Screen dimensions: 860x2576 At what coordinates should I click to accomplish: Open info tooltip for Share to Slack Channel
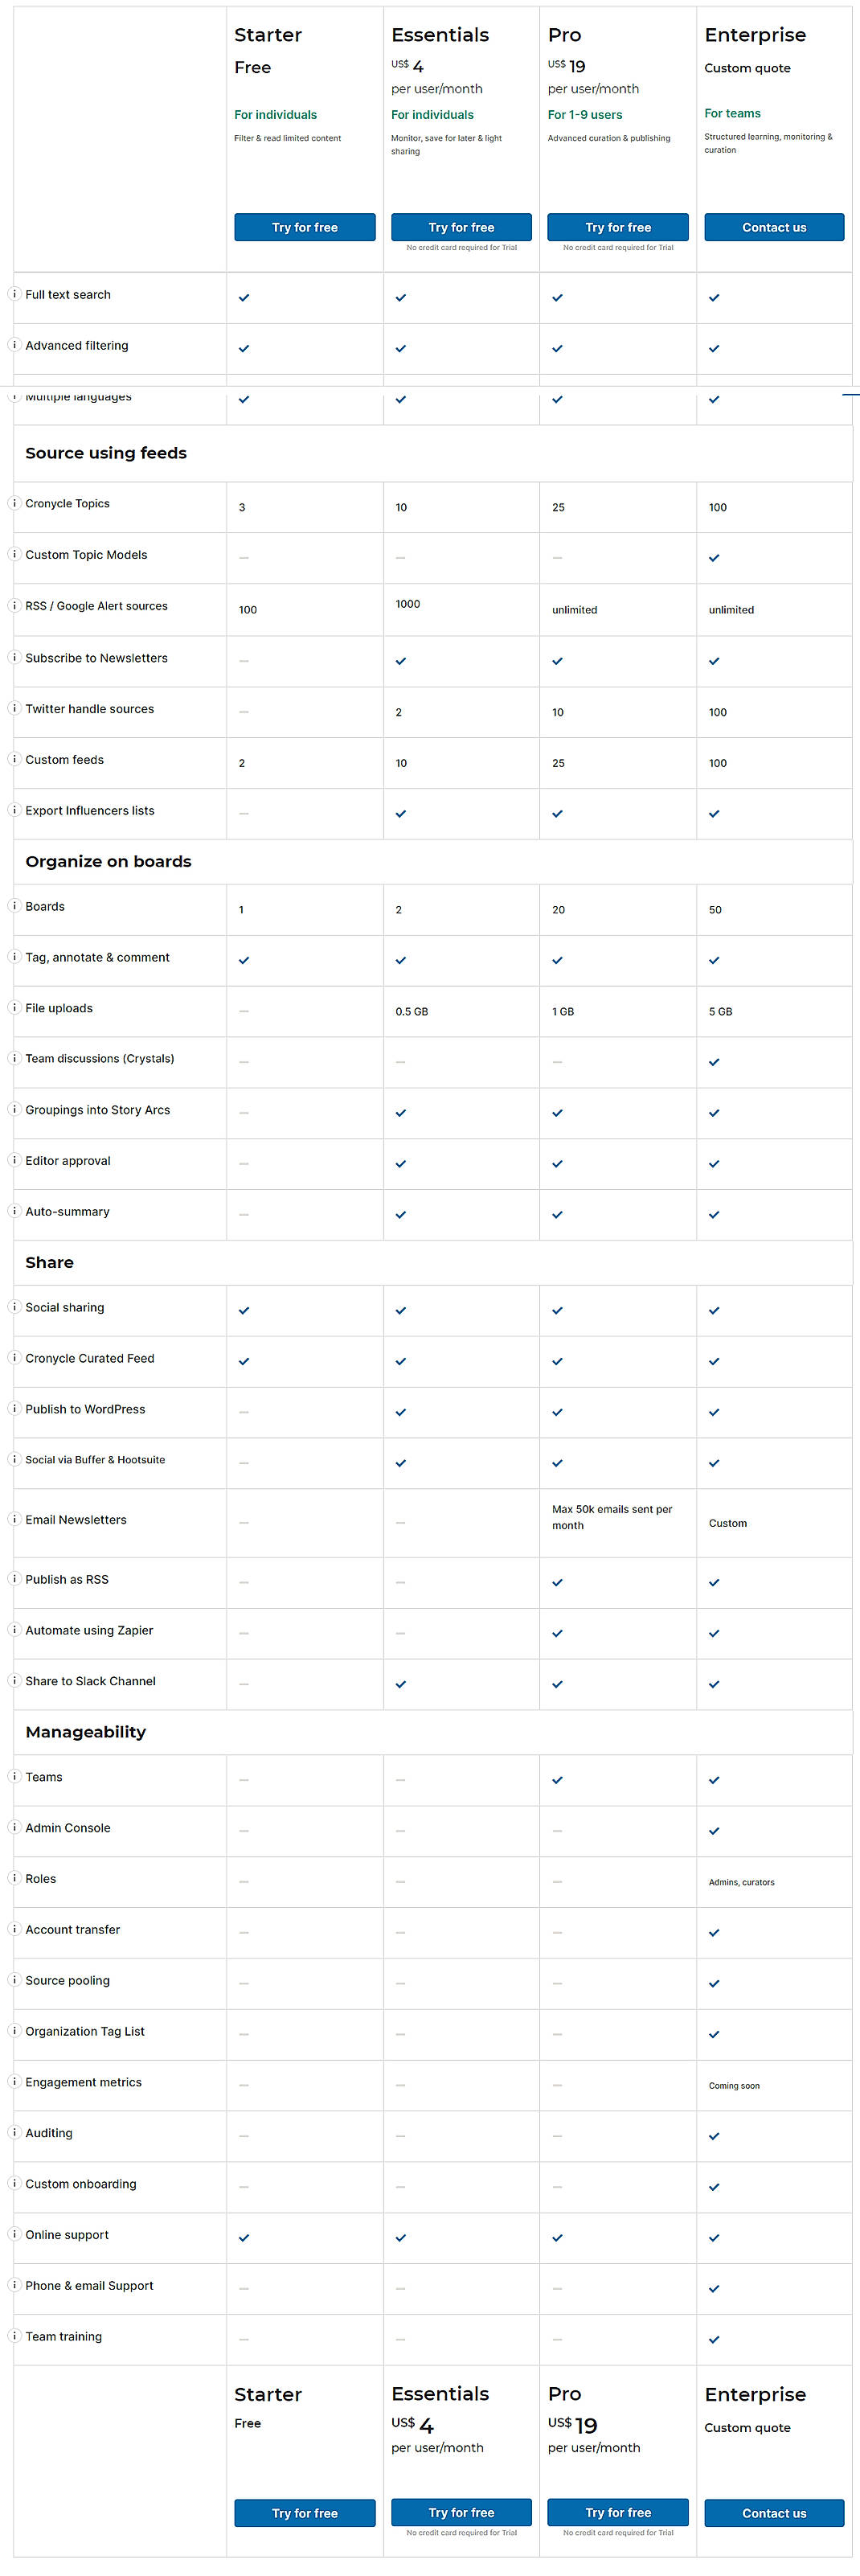[15, 1681]
